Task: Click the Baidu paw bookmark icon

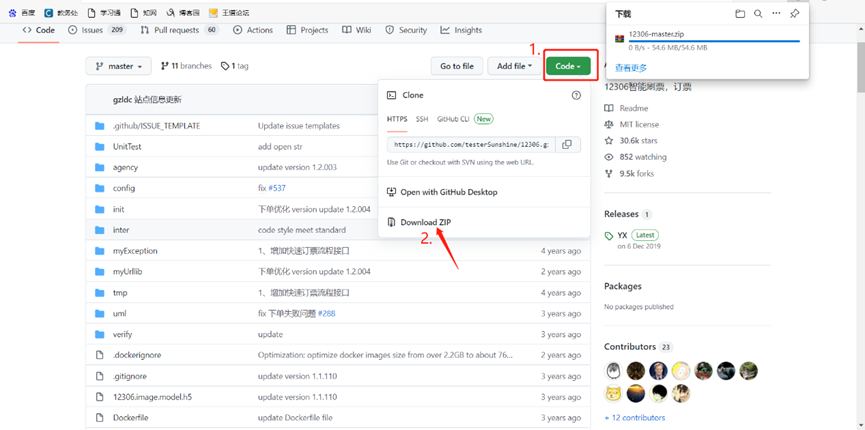Action: pyautogui.click(x=13, y=13)
